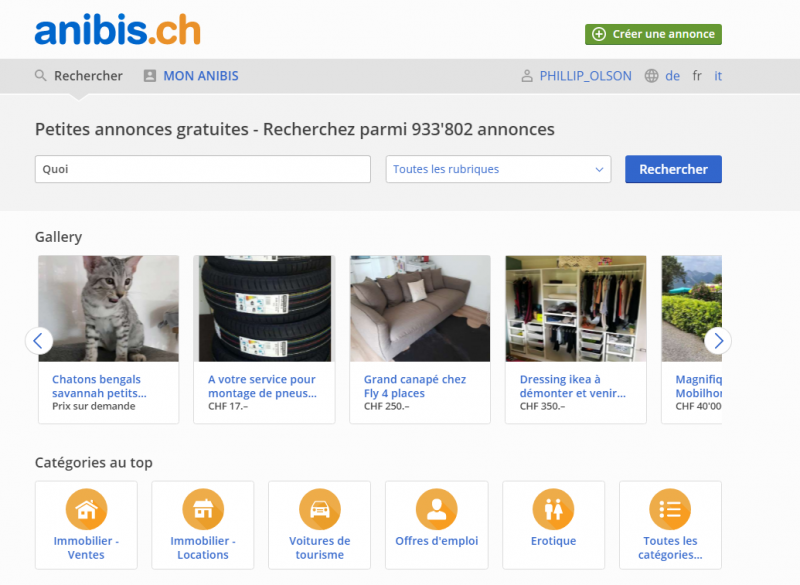Expand the Toutes les rubriques dropdown
This screenshot has width=800, height=585.
pos(498,169)
